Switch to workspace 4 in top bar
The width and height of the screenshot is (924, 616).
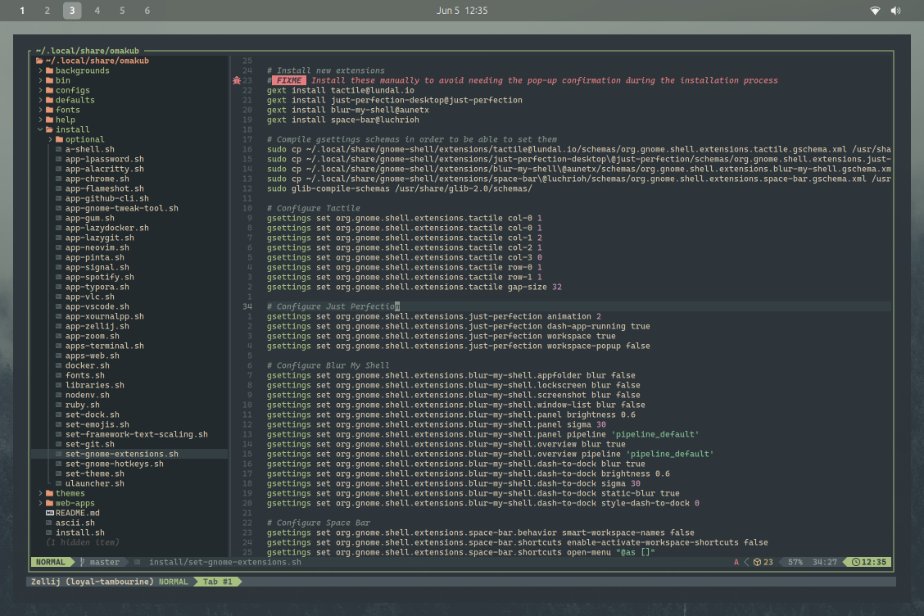[x=97, y=11]
